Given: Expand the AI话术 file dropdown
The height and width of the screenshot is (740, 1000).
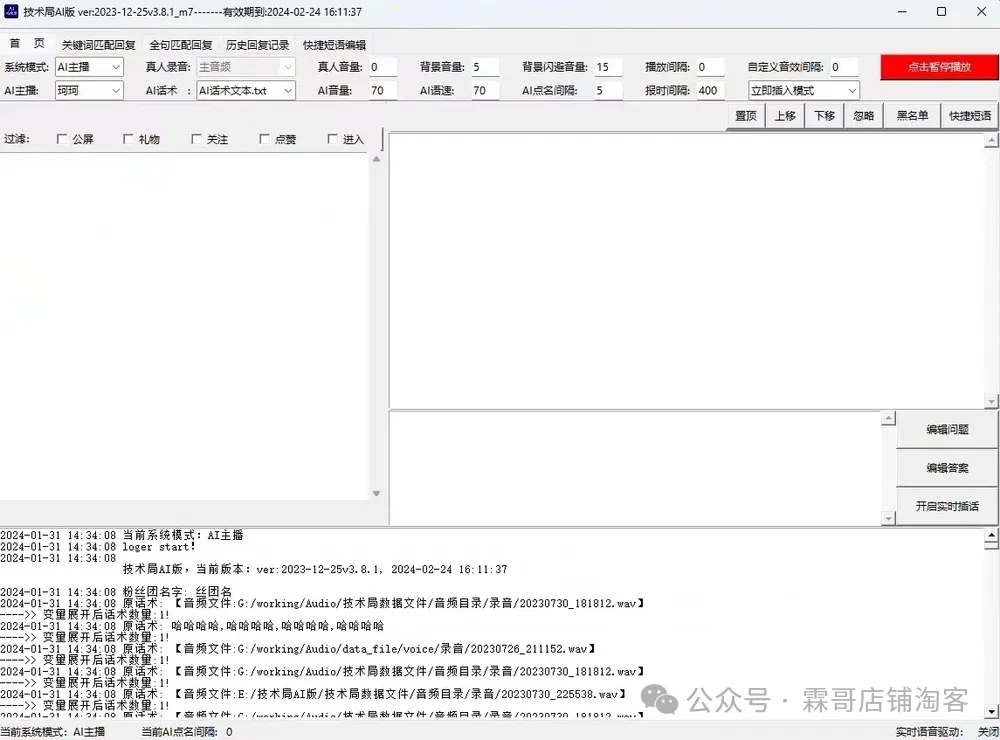Looking at the screenshot, I should point(245,90).
